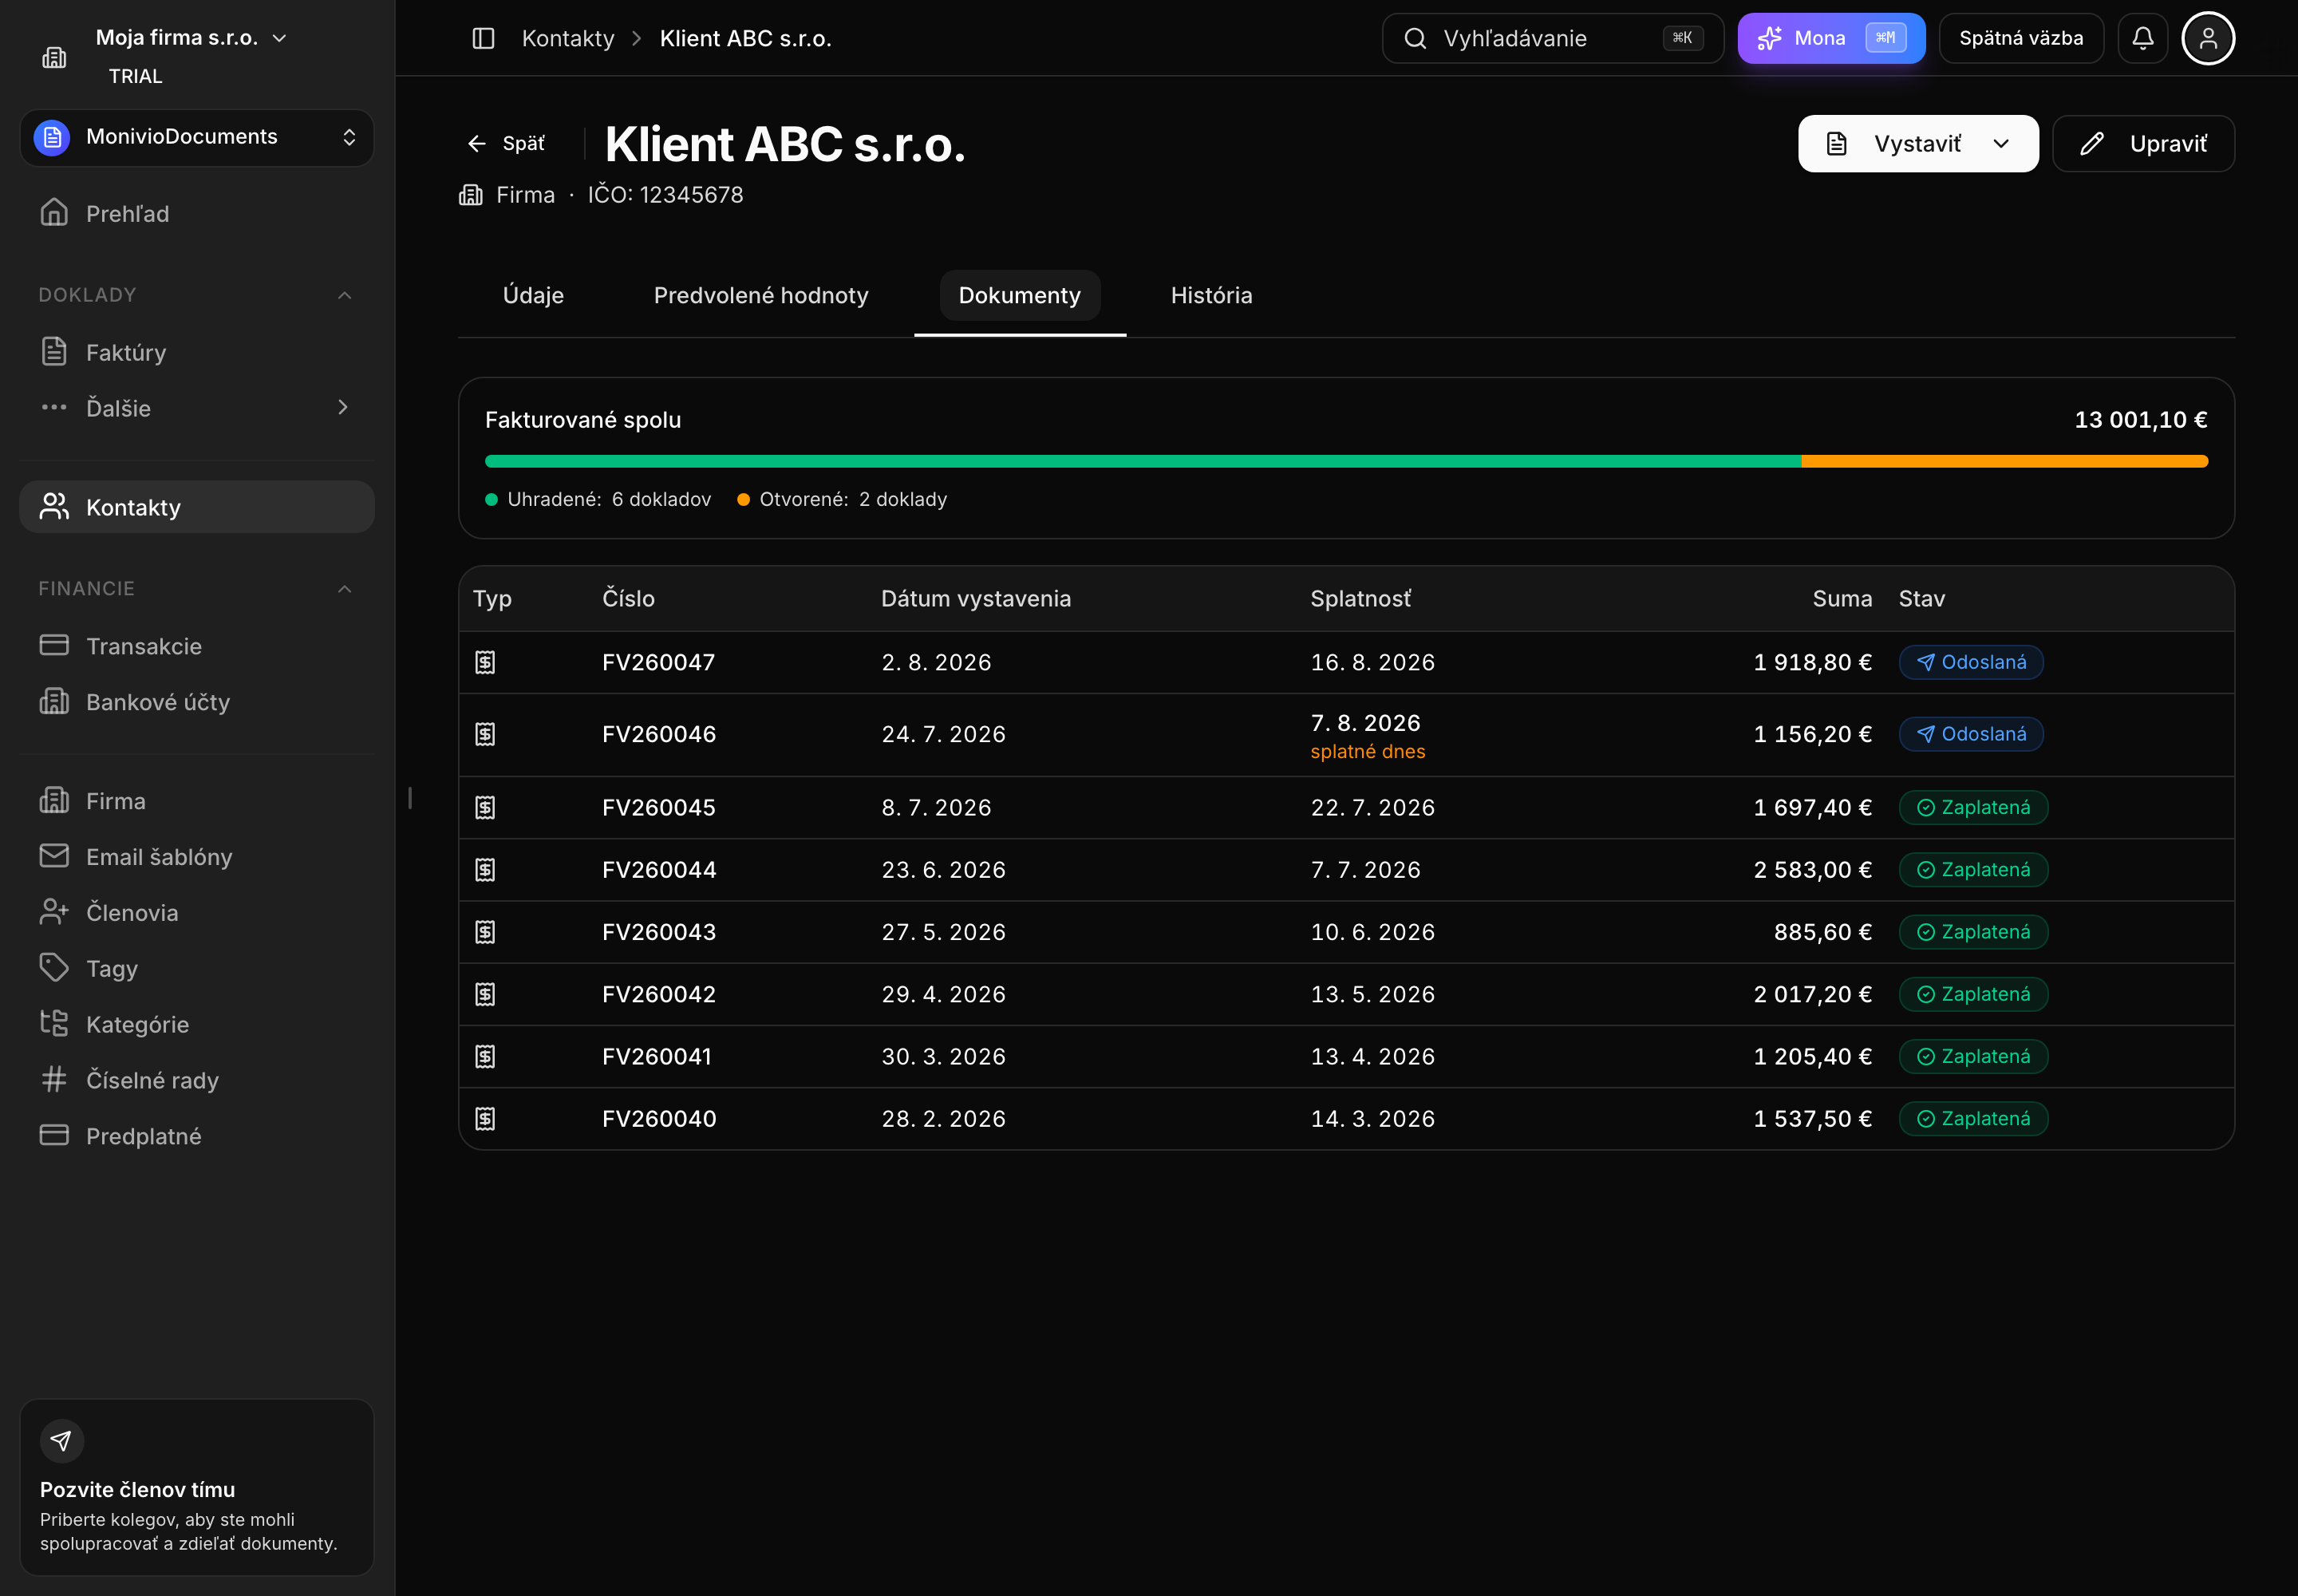This screenshot has height=1596, width=2298.
Task: Click the Zaplatená status badge for FV260045
Action: [x=1973, y=808]
